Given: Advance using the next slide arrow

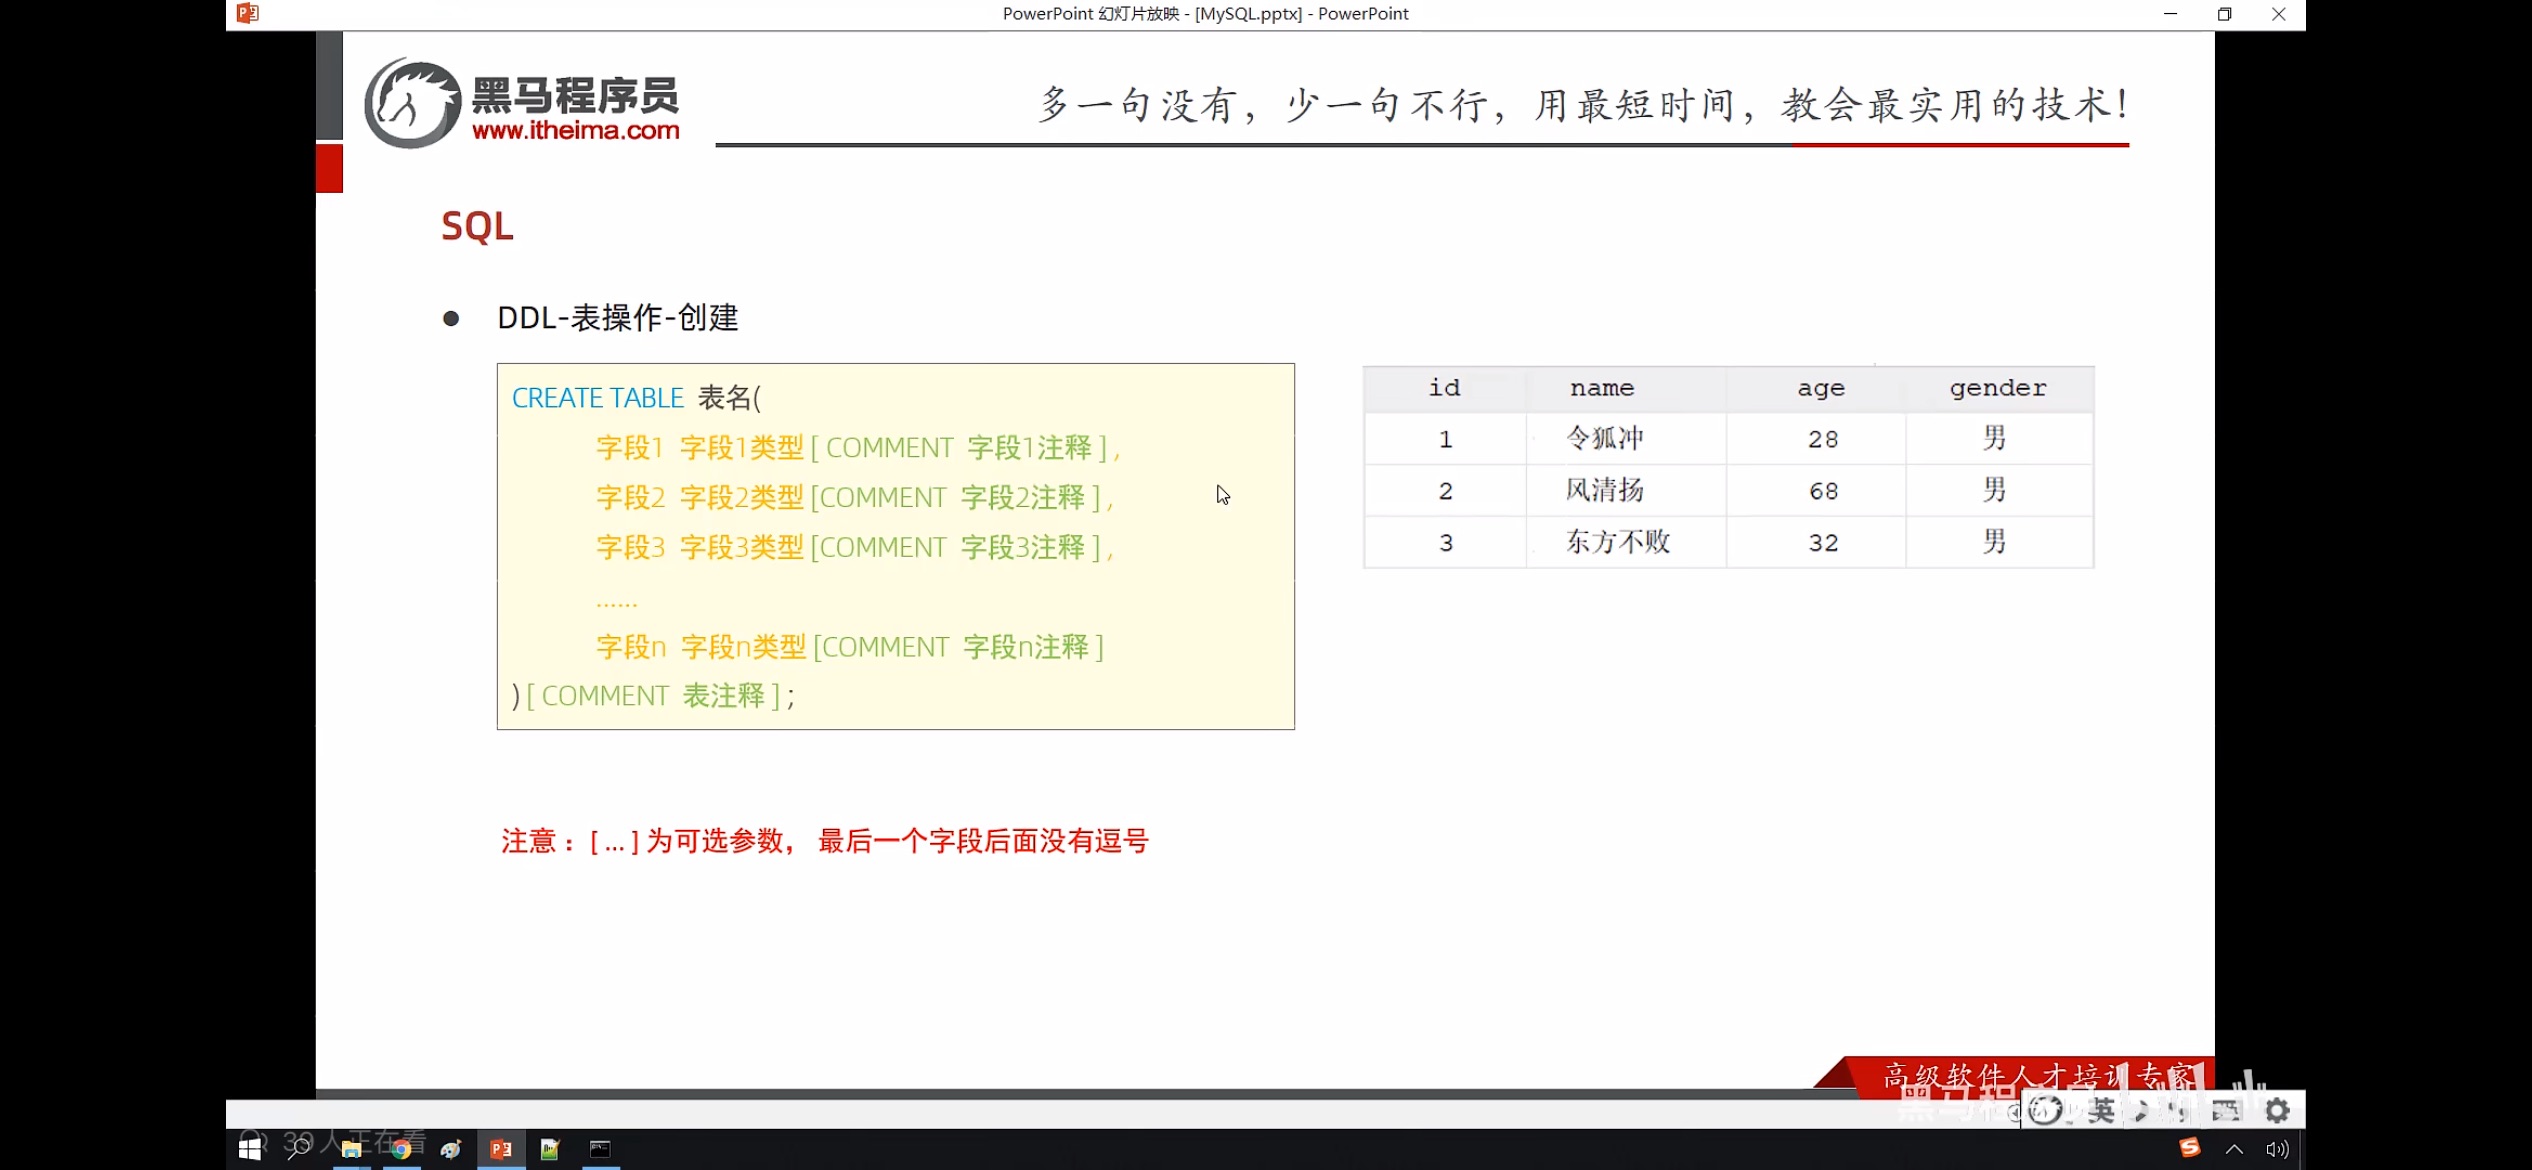Looking at the screenshot, I should [2177, 1110].
